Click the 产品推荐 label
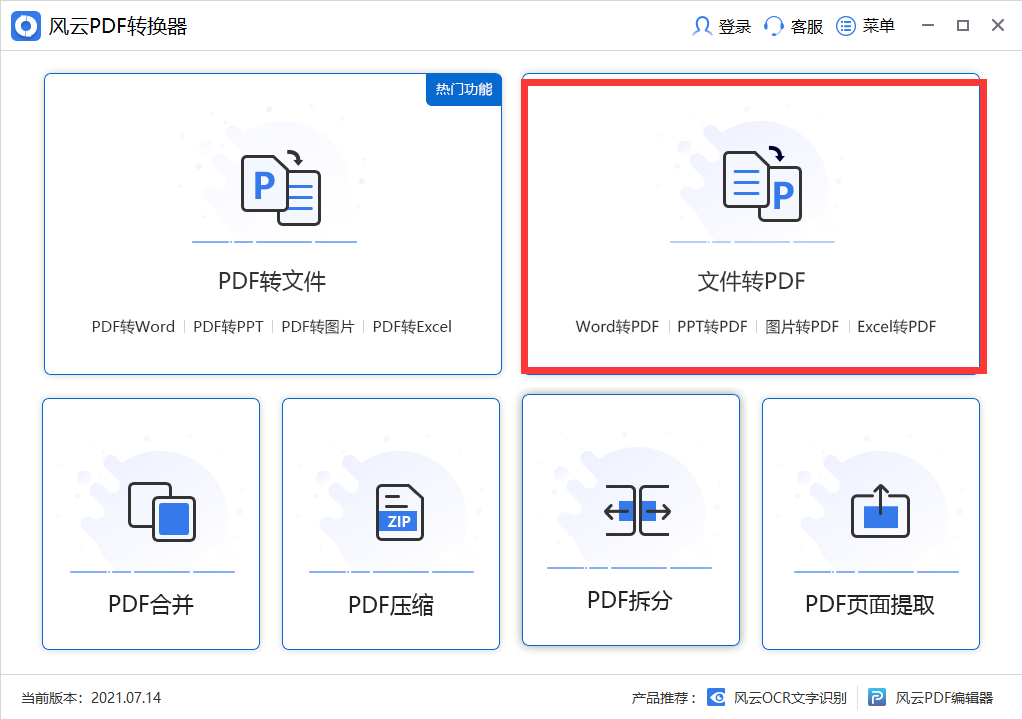 point(664,698)
